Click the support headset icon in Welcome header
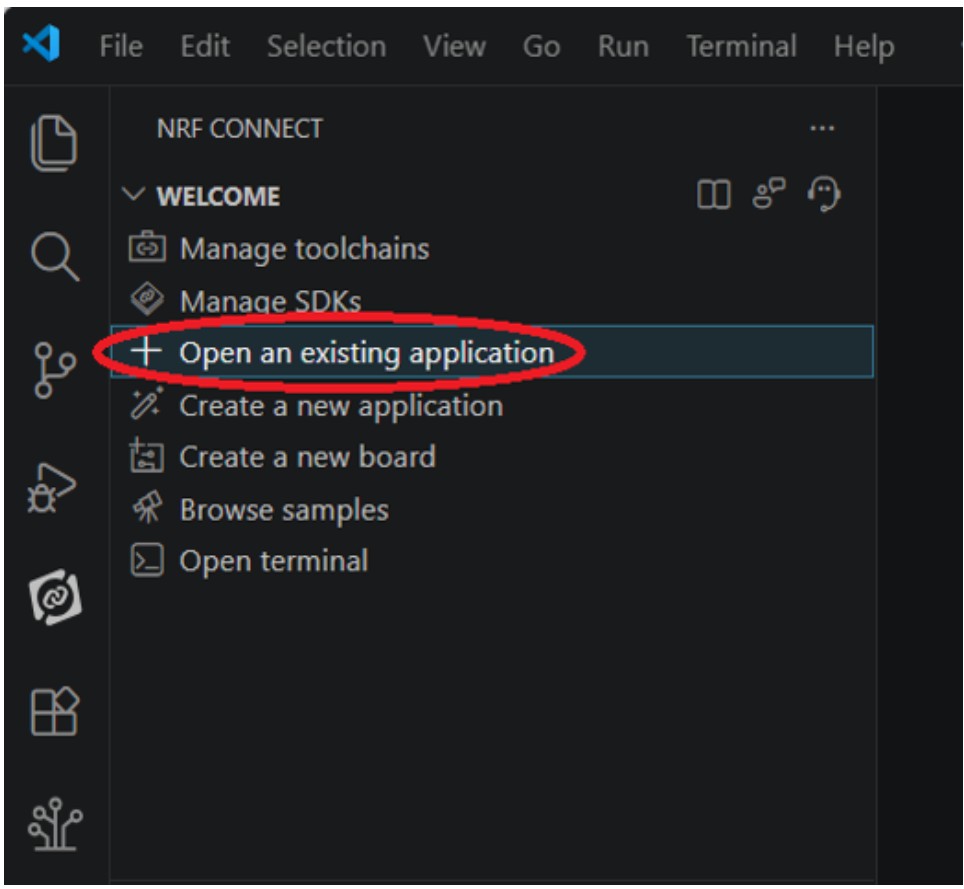This screenshot has width=964, height=889. point(824,193)
